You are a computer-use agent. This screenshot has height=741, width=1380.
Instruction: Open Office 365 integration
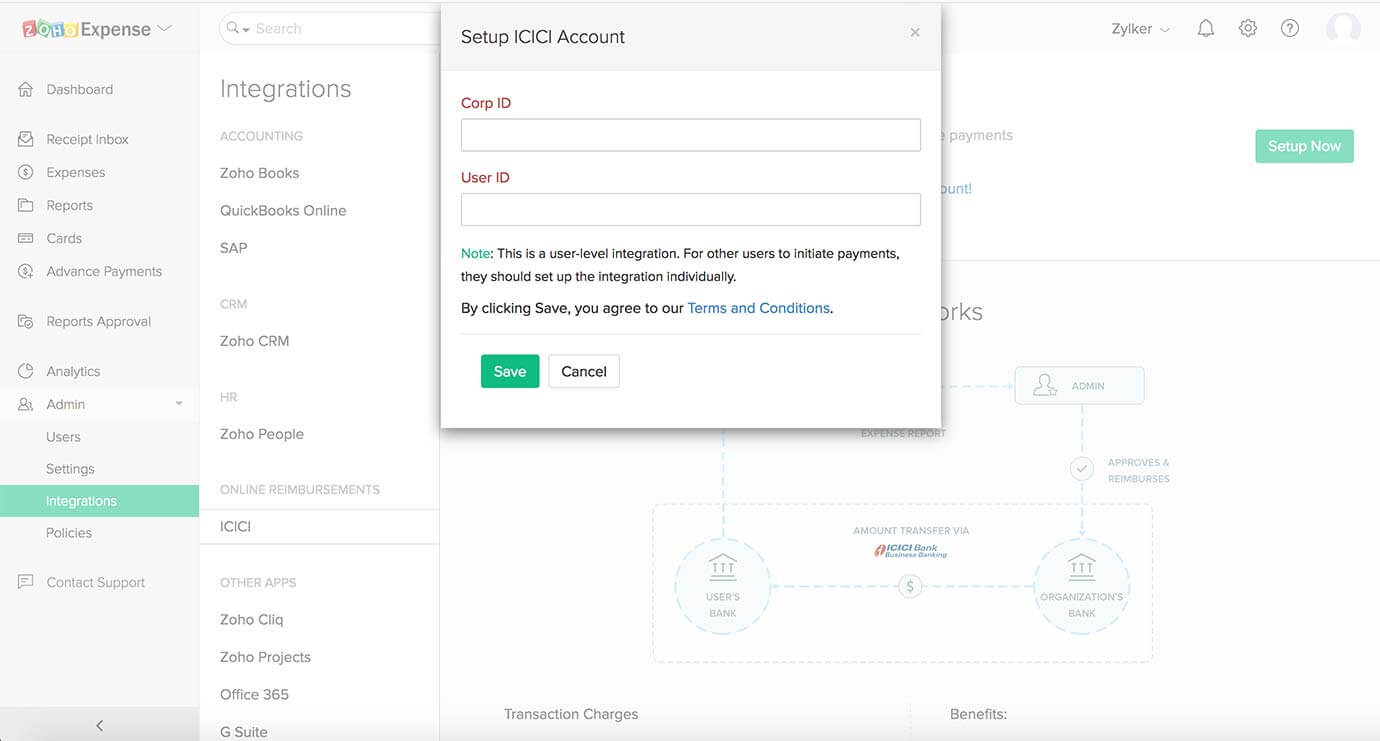click(x=254, y=694)
